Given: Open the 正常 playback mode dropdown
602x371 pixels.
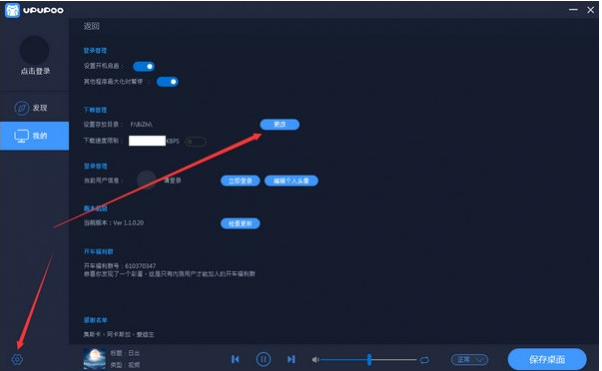Looking at the screenshot, I should tap(470, 359).
